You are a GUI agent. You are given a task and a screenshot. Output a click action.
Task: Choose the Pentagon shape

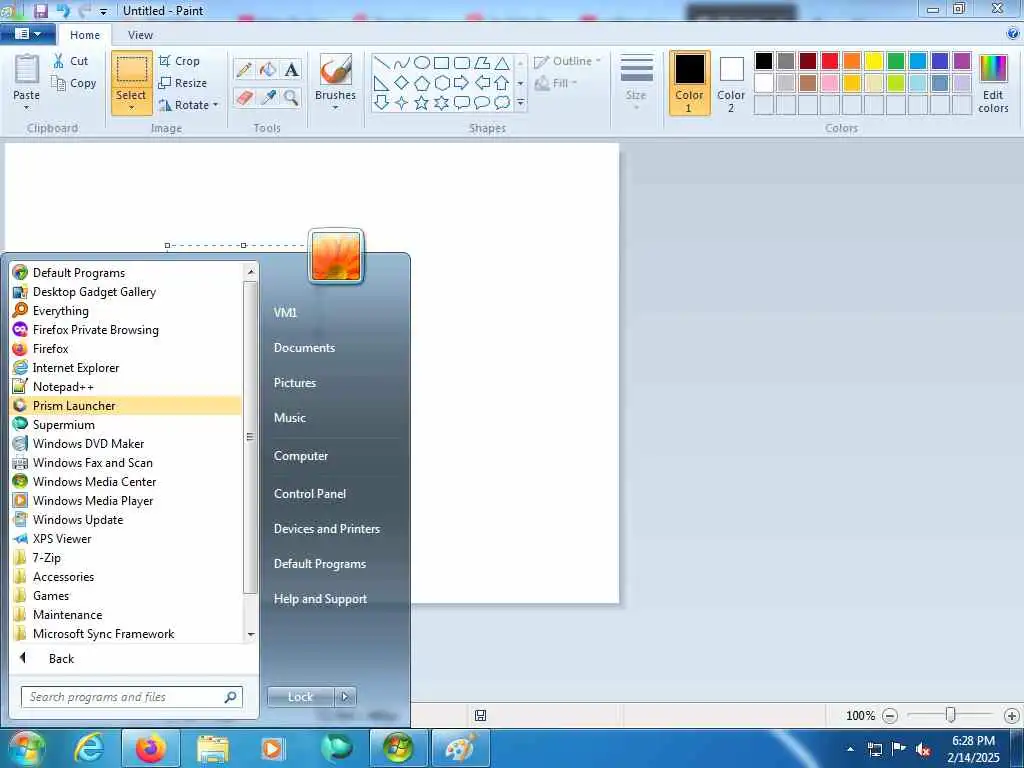click(x=422, y=83)
